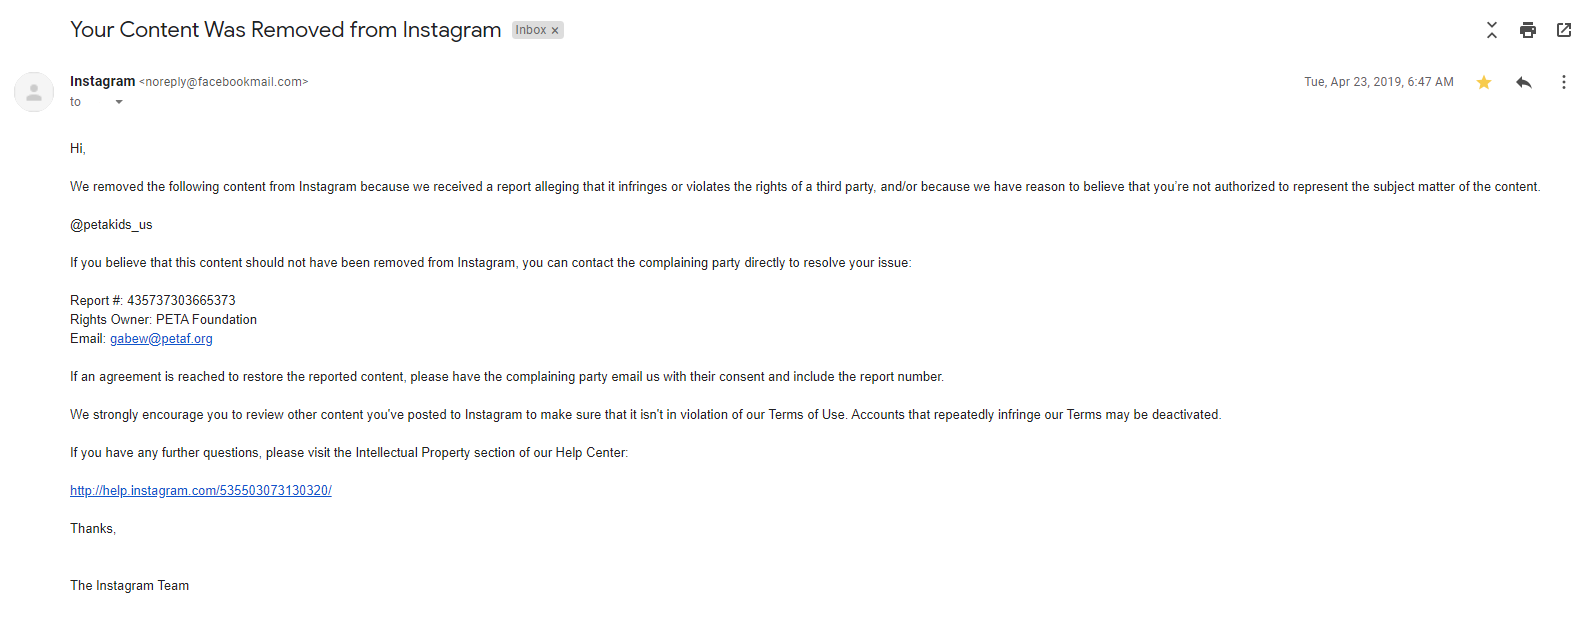Click the "Rights Owner: PETA Foundation" line

tap(163, 320)
